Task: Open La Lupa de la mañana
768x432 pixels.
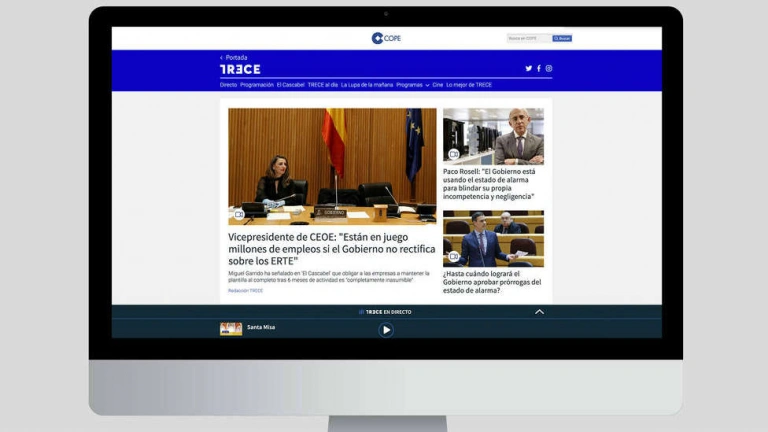Action: click(366, 85)
